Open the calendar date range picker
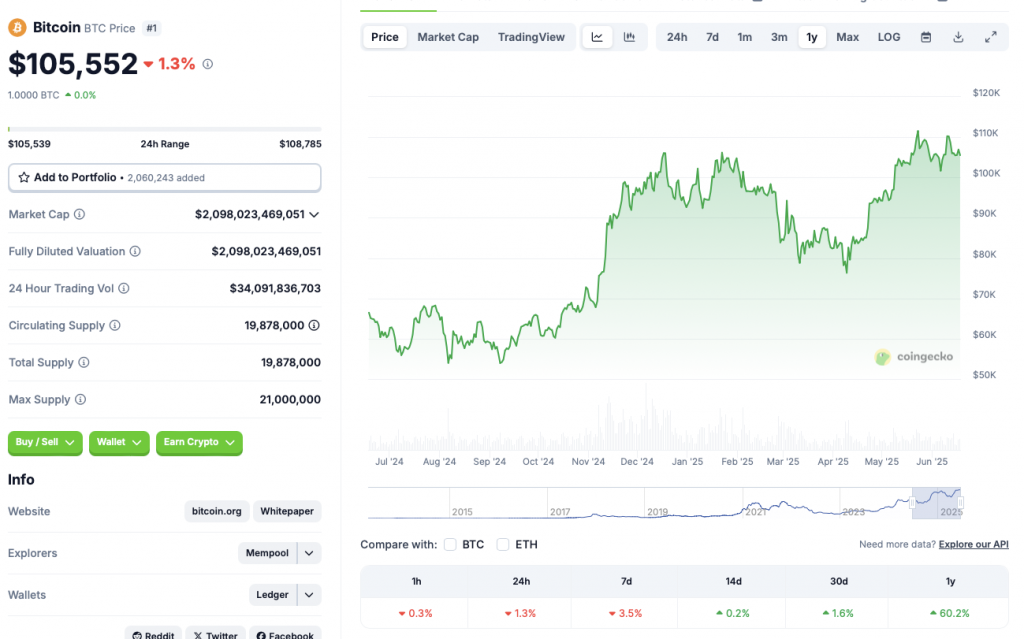Image resolution: width=1024 pixels, height=639 pixels. coord(926,37)
